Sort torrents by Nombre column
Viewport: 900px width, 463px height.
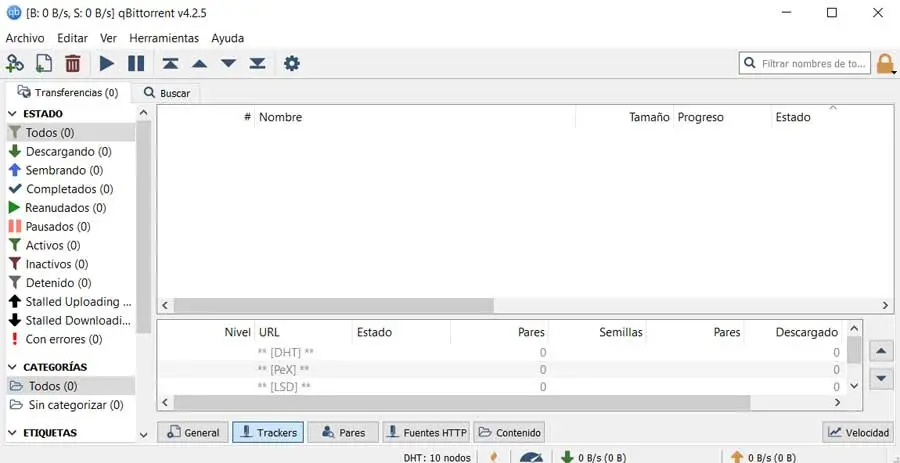415,117
